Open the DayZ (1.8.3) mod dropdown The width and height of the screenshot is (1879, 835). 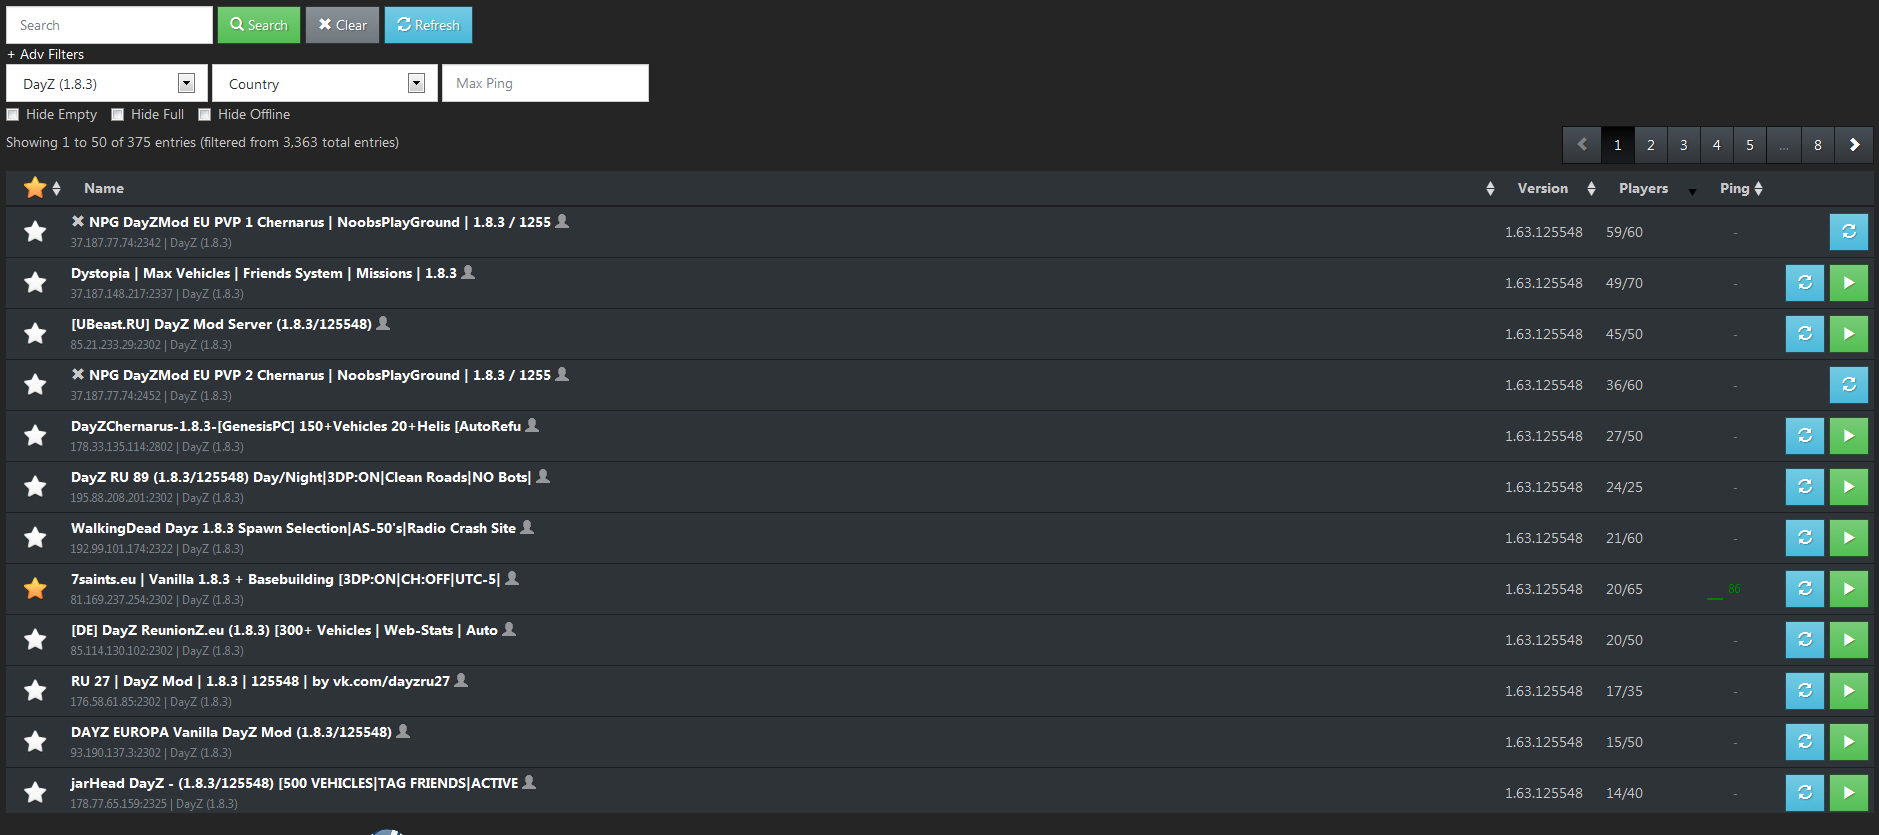(107, 83)
